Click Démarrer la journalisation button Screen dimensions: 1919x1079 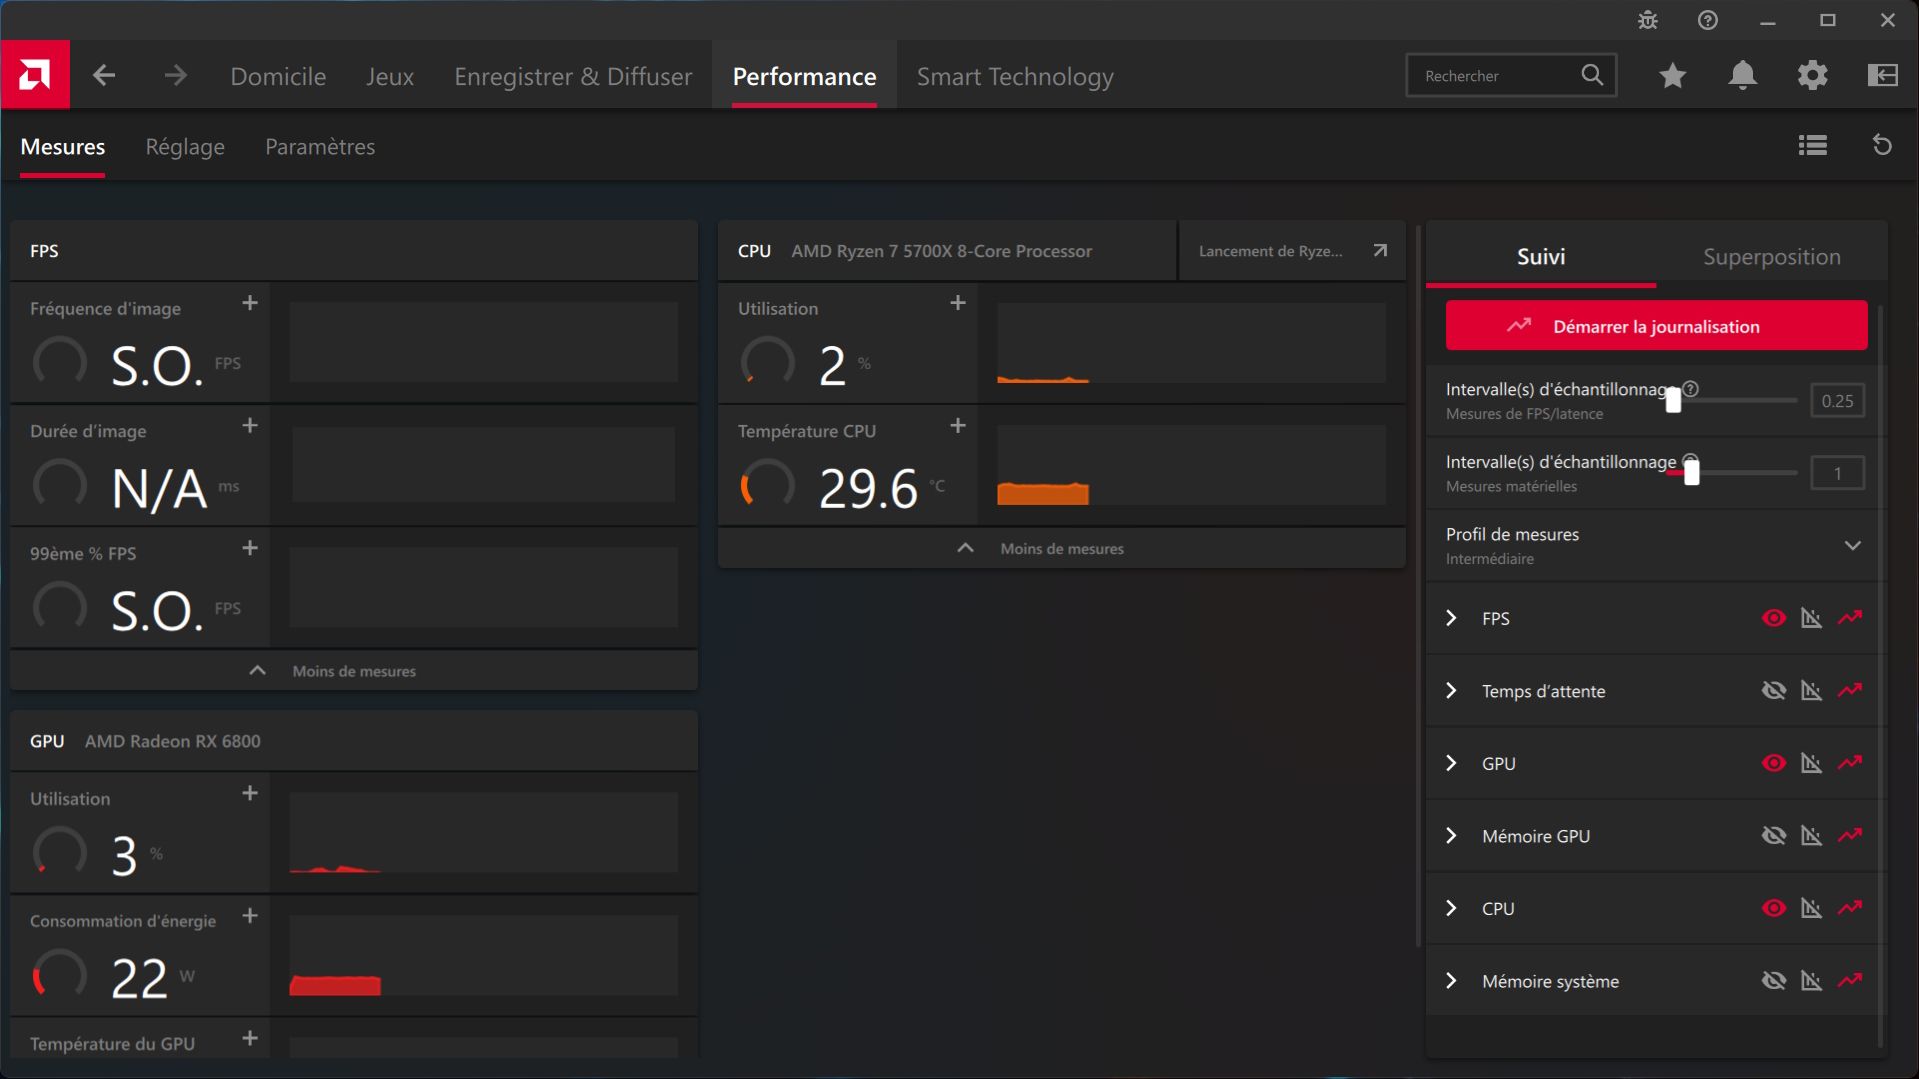tap(1656, 326)
